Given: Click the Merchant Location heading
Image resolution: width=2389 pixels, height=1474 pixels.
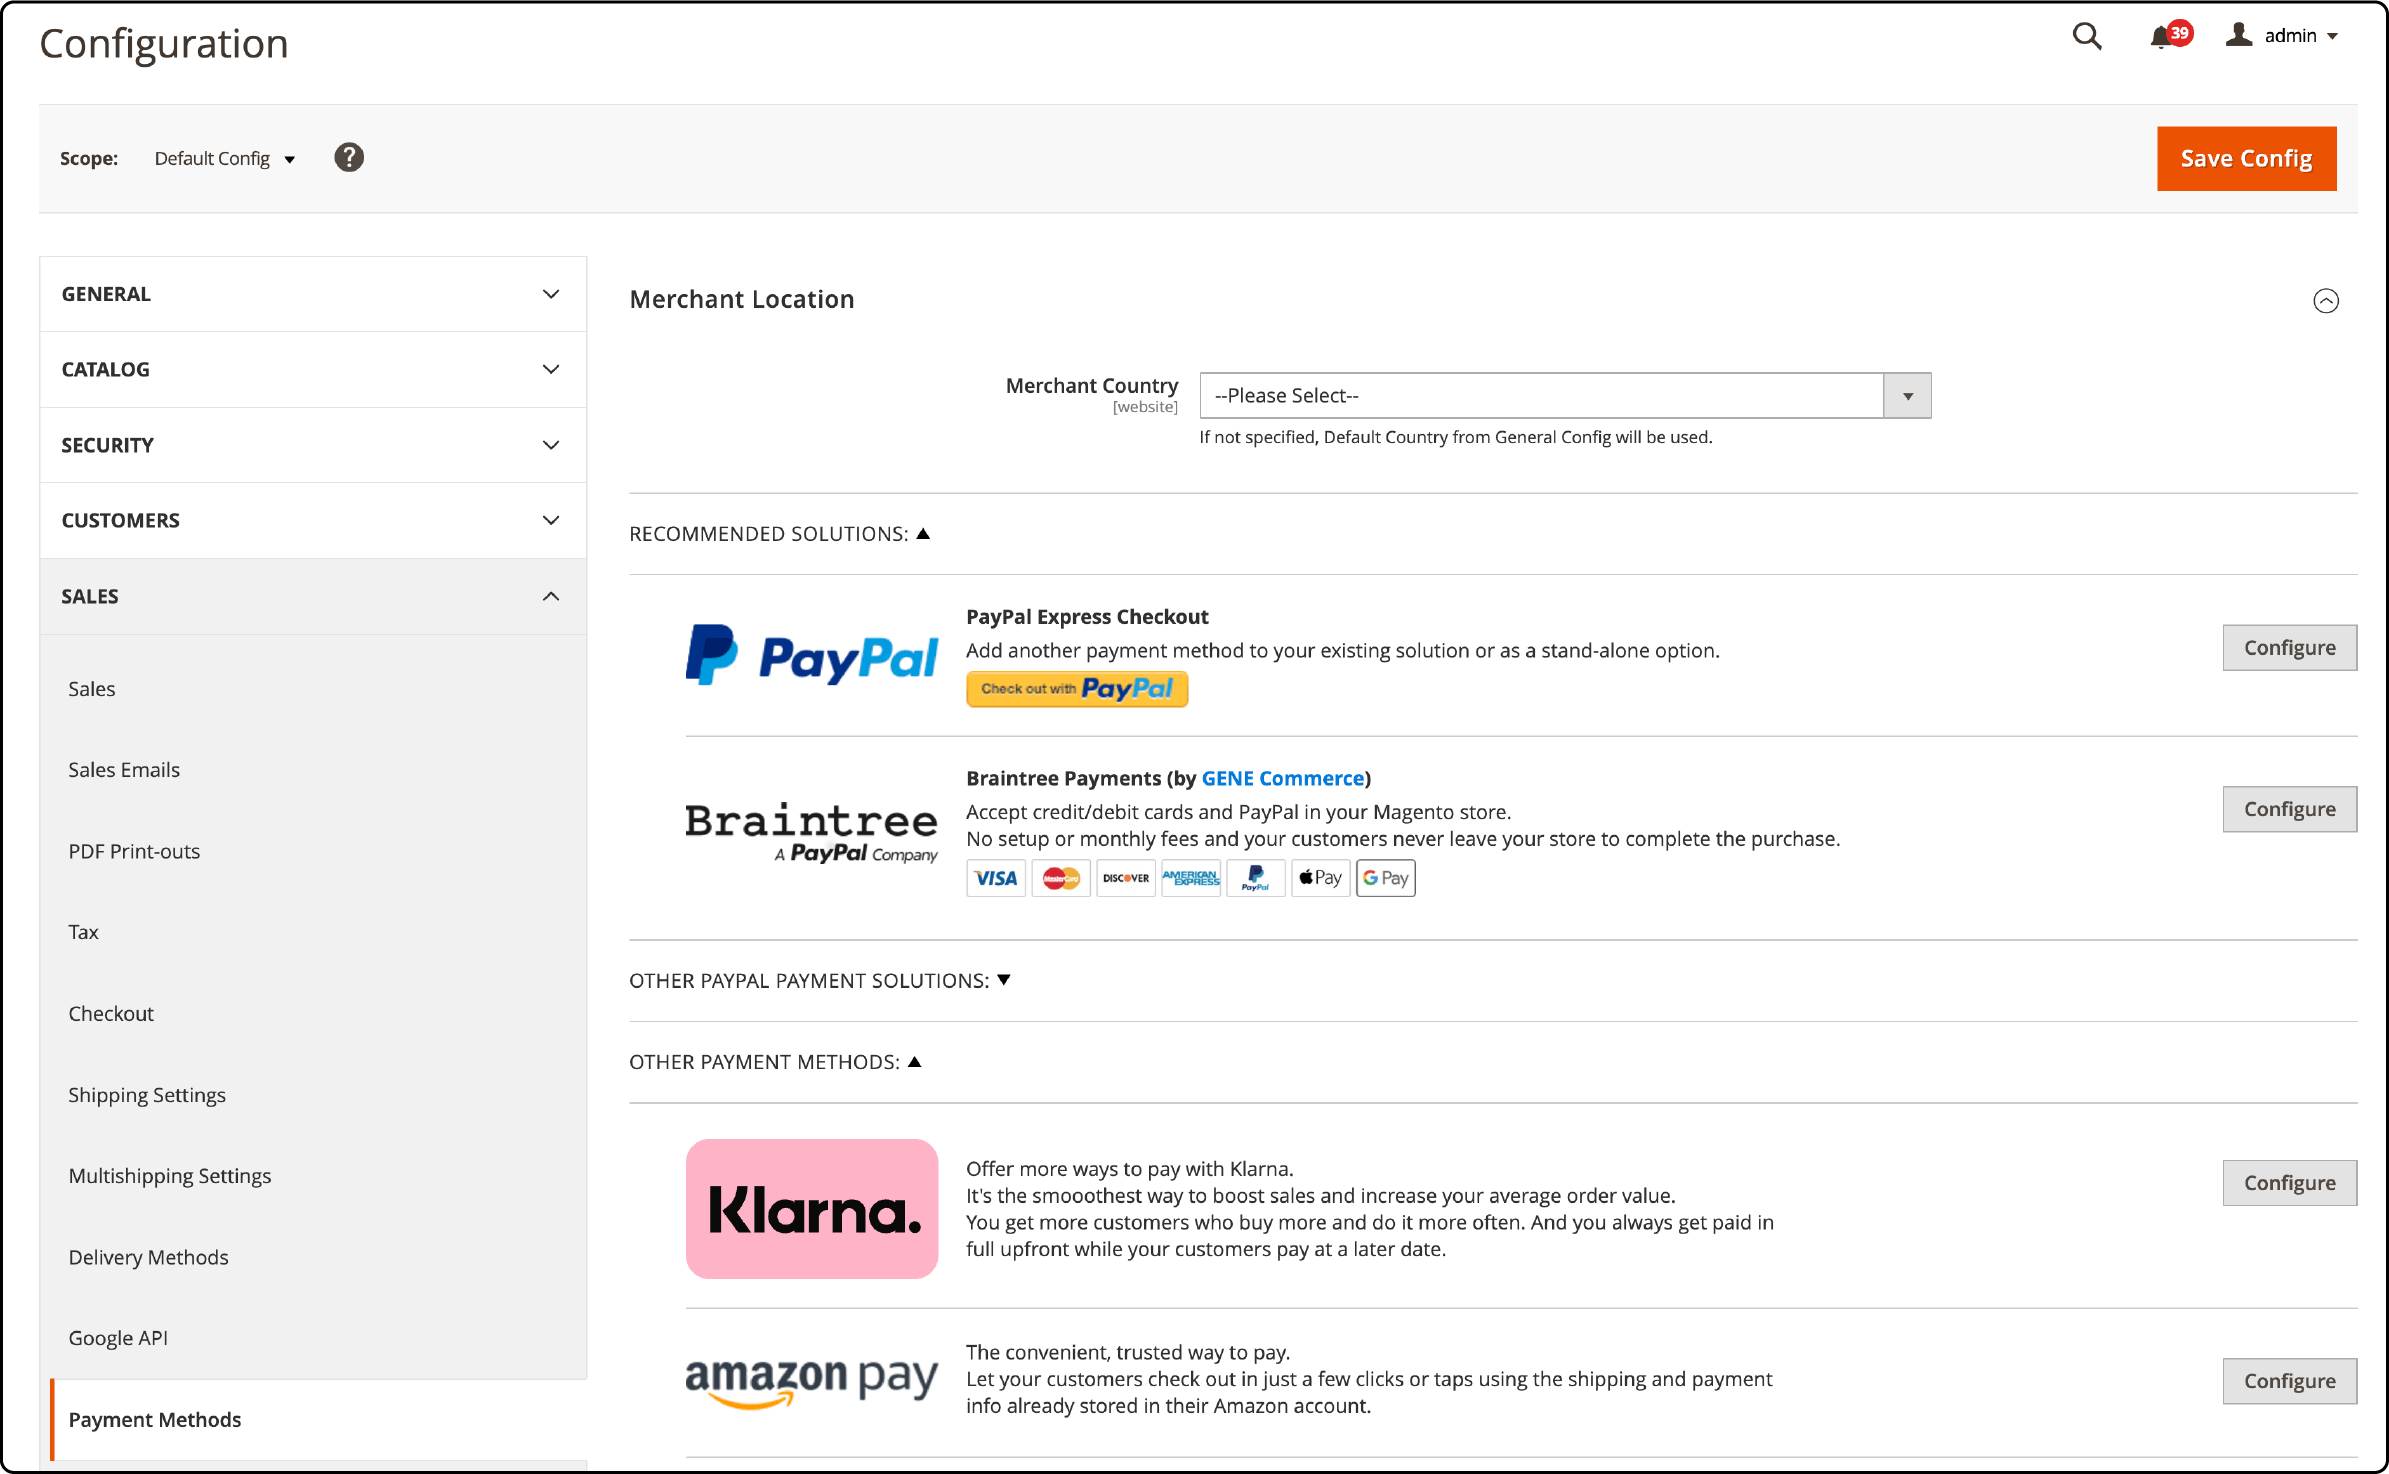Looking at the screenshot, I should (x=742, y=300).
